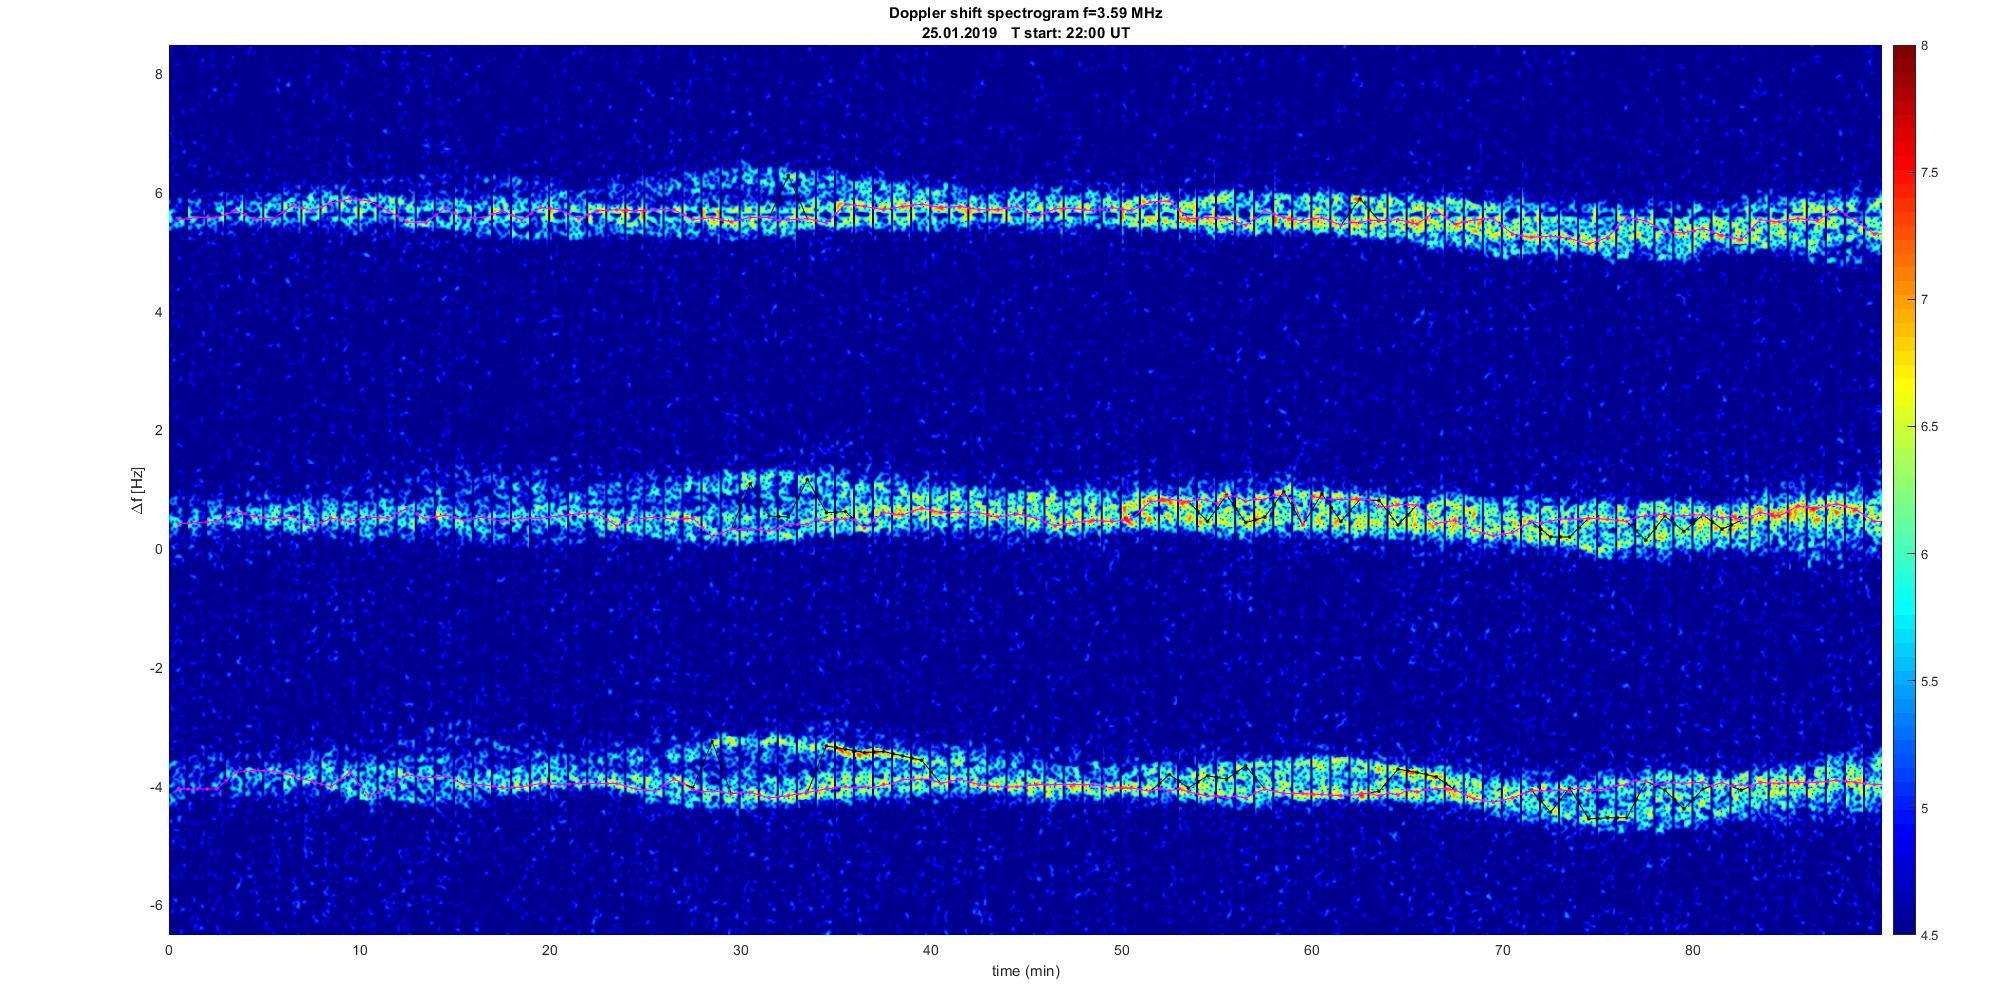Click the subtitle '25.01.2019 T start: 22:00 UT'
The image size is (2000, 1003).
(1026, 32)
